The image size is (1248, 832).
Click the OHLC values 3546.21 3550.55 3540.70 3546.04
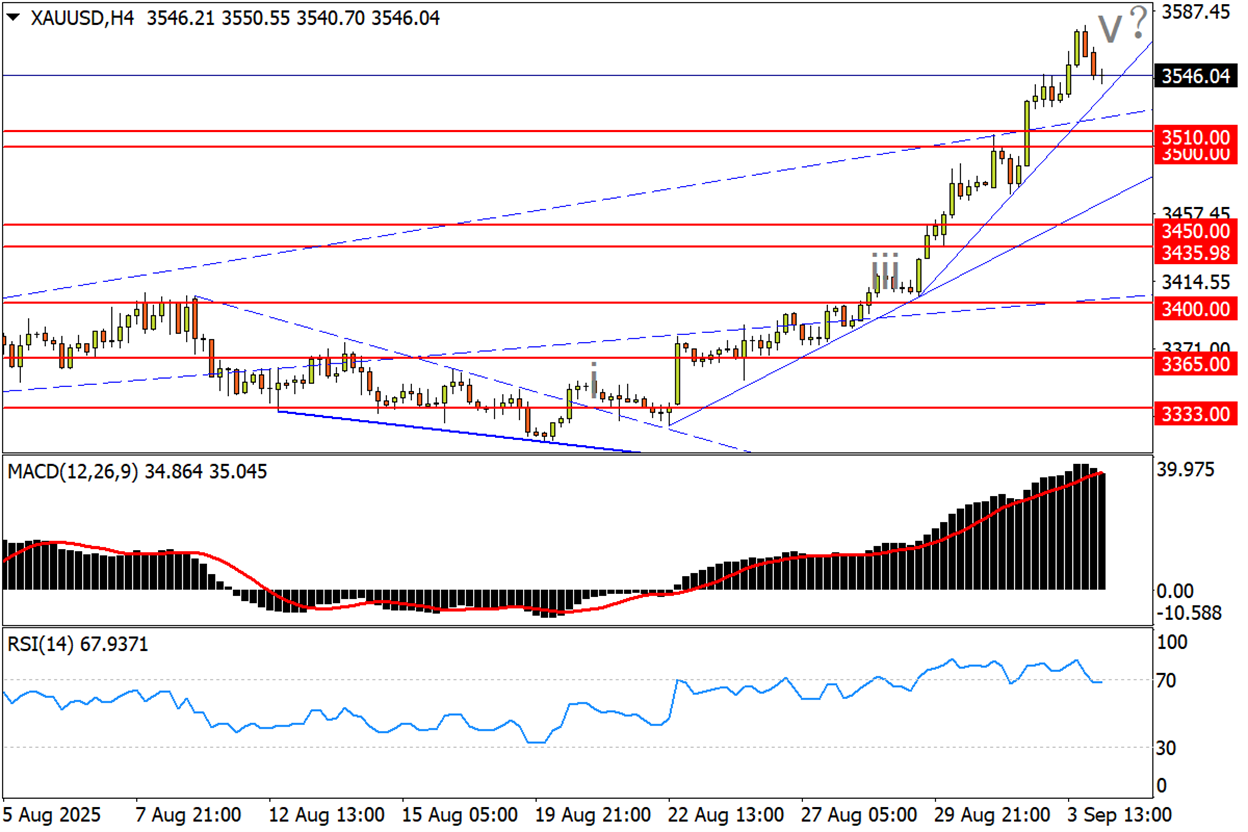click(x=292, y=18)
